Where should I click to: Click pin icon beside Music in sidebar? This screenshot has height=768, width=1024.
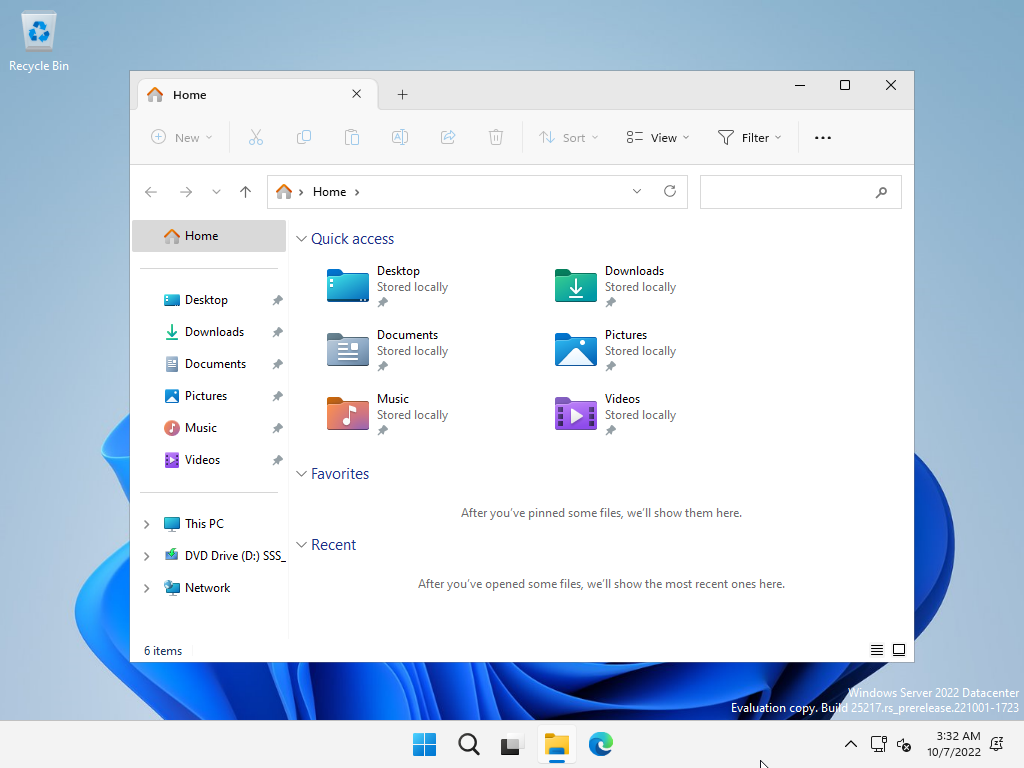pyautogui.click(x=278, y=428)
